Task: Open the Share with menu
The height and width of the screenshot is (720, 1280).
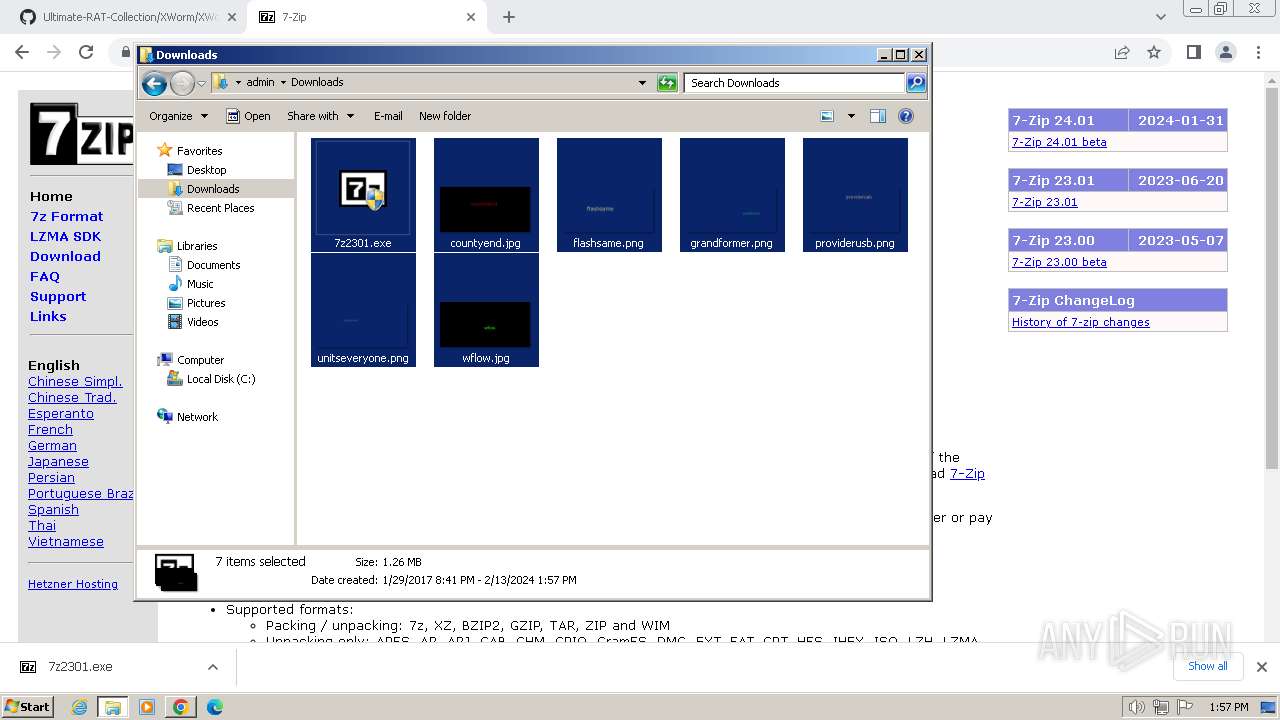Action: (320, 116)
